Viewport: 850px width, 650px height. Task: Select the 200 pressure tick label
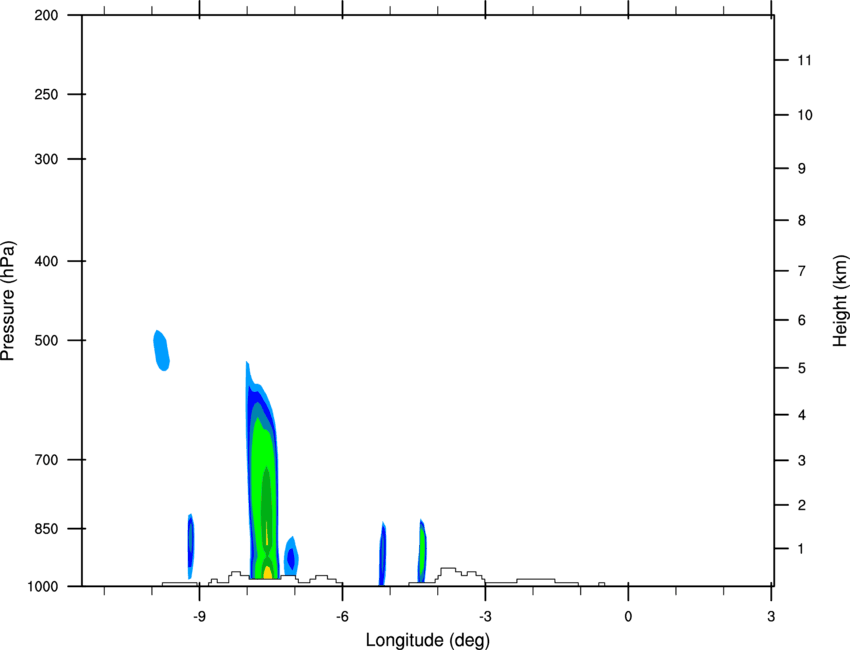tap(46, 15)
